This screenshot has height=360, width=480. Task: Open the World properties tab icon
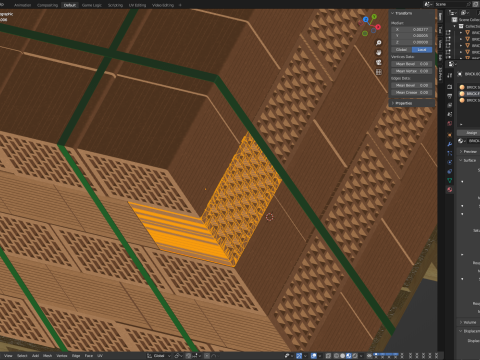click(450, 124)
